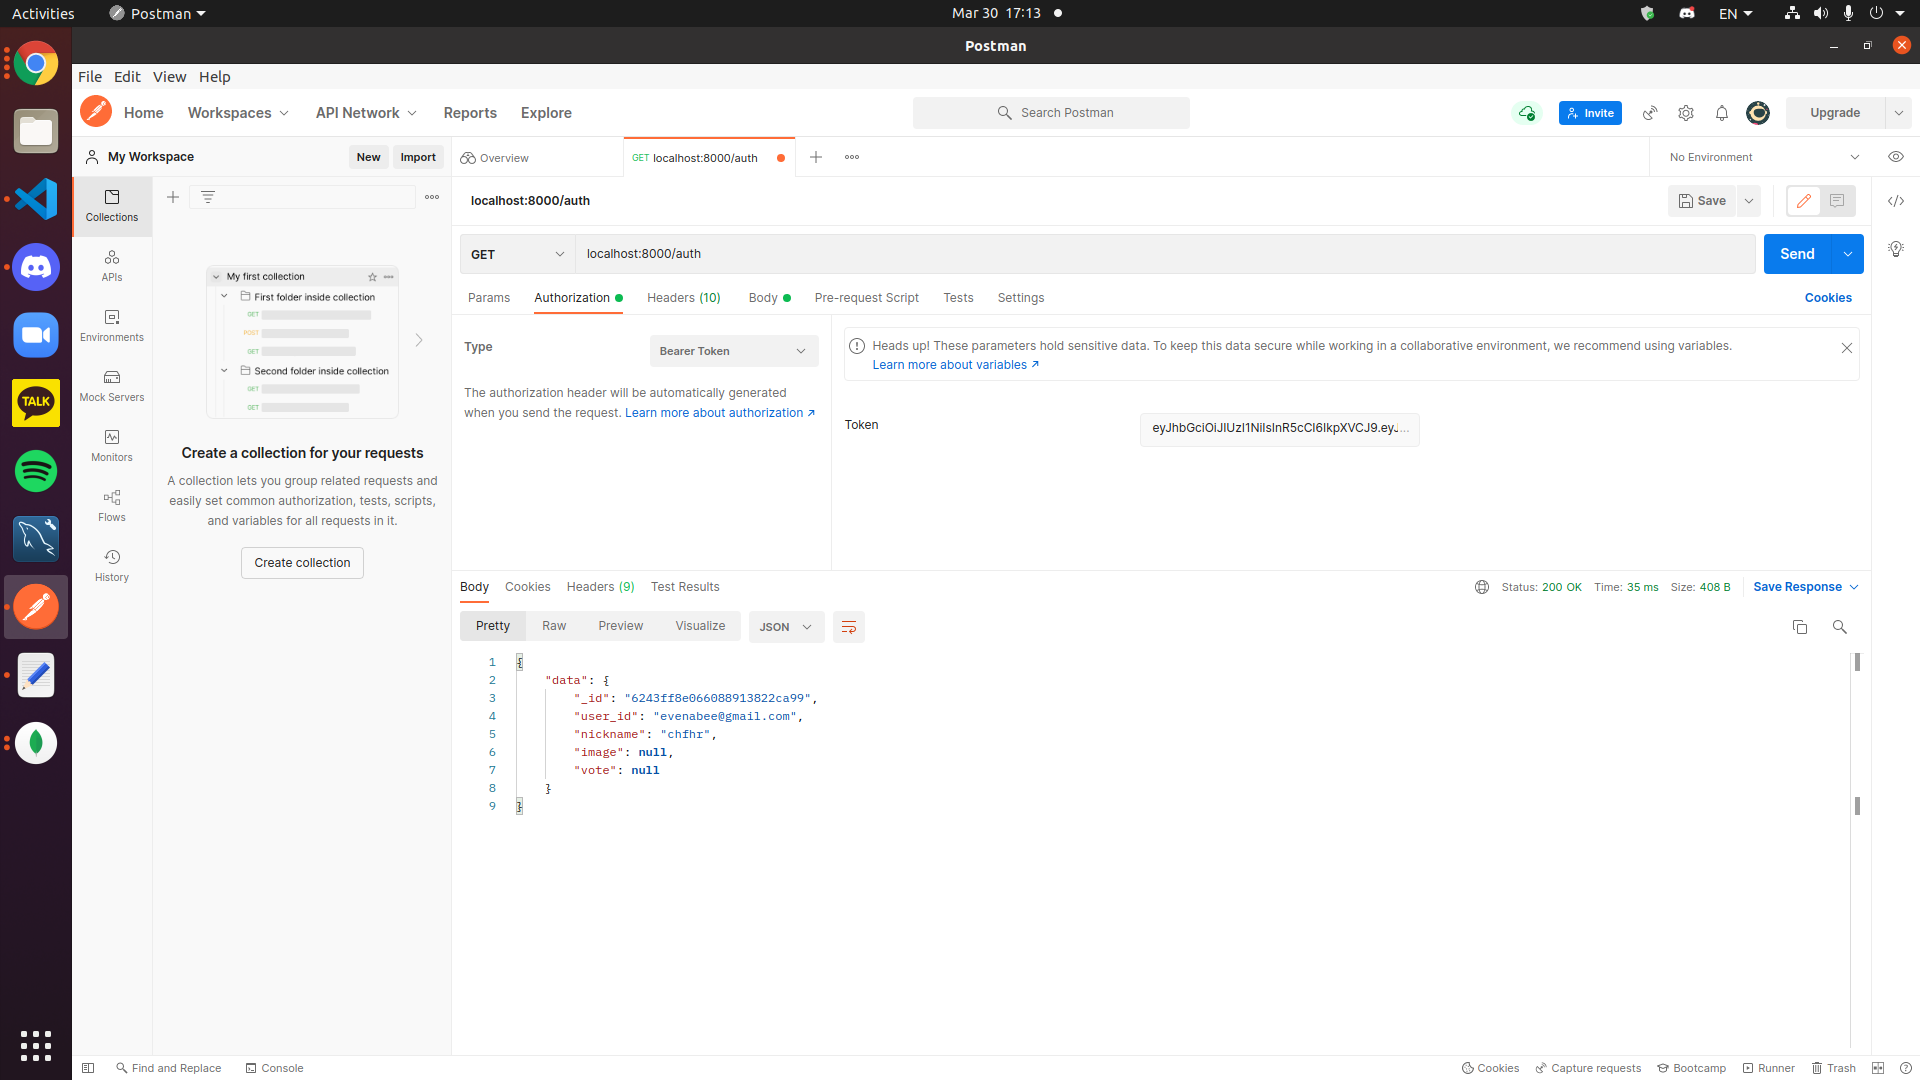The image size is (1920, 1080).
Task: Copy the response body
Action: coord(1800,627)
